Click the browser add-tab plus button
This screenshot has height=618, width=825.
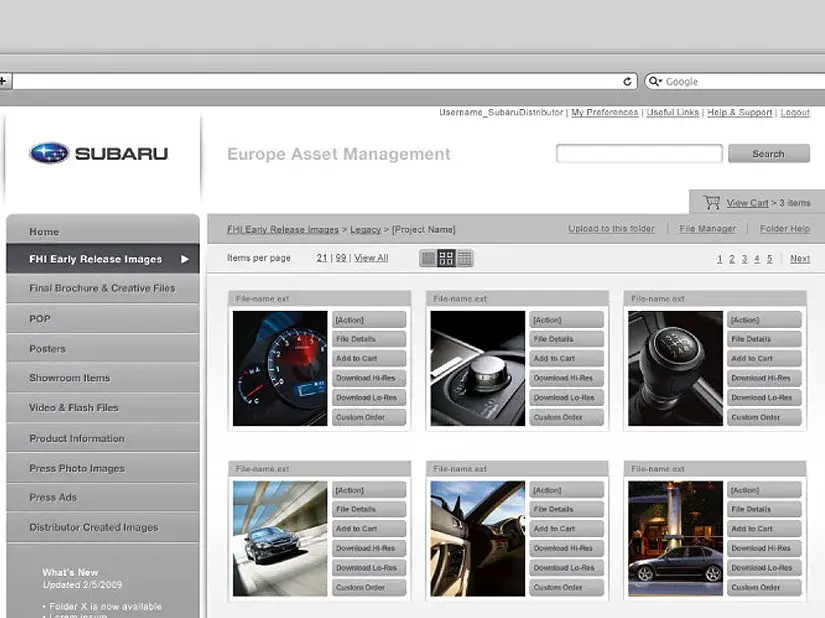click(4, 82)
